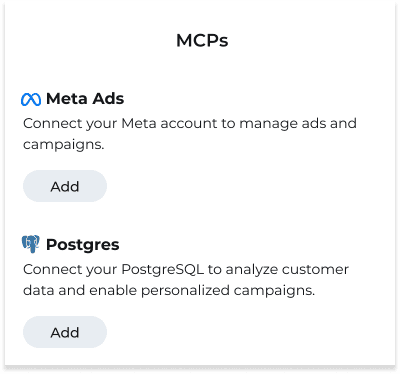
Task: Click the word "PostgreSQL" in the description
Action: click(162, 269)
